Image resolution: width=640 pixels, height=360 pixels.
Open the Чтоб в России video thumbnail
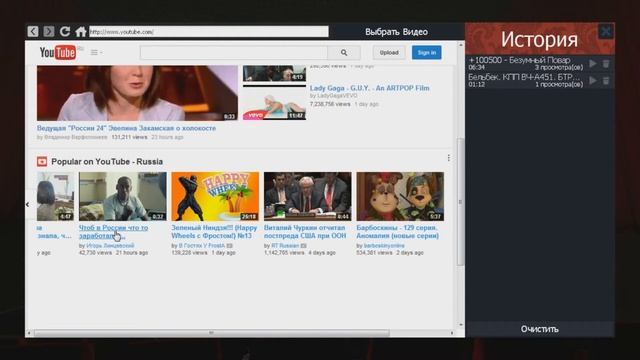coord(122,196)
